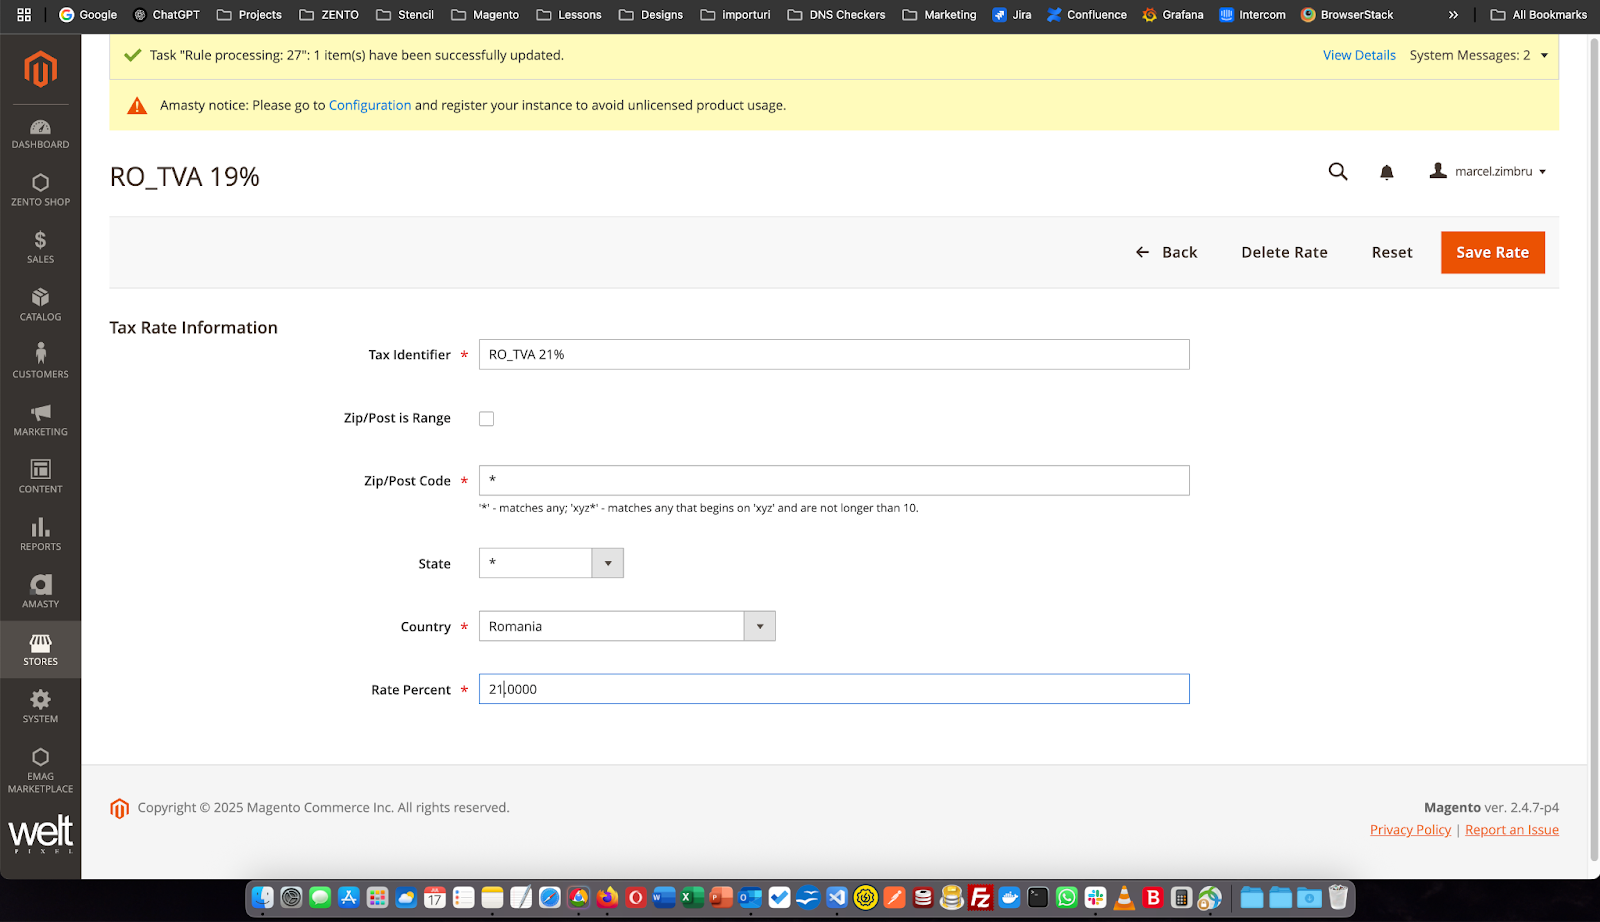Open WhatsApp from the Dock
The width and height of the screenshot is (1600, 922).
click(x=1067, y=898)
